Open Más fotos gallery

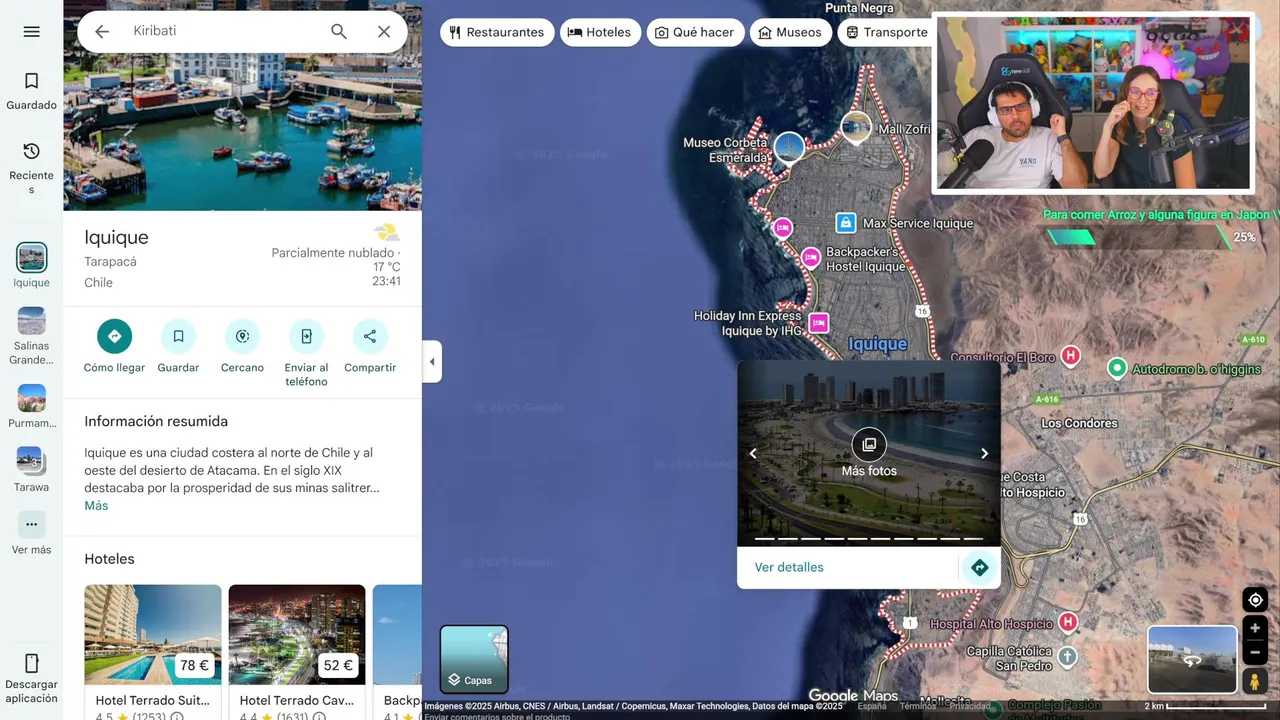869,453
